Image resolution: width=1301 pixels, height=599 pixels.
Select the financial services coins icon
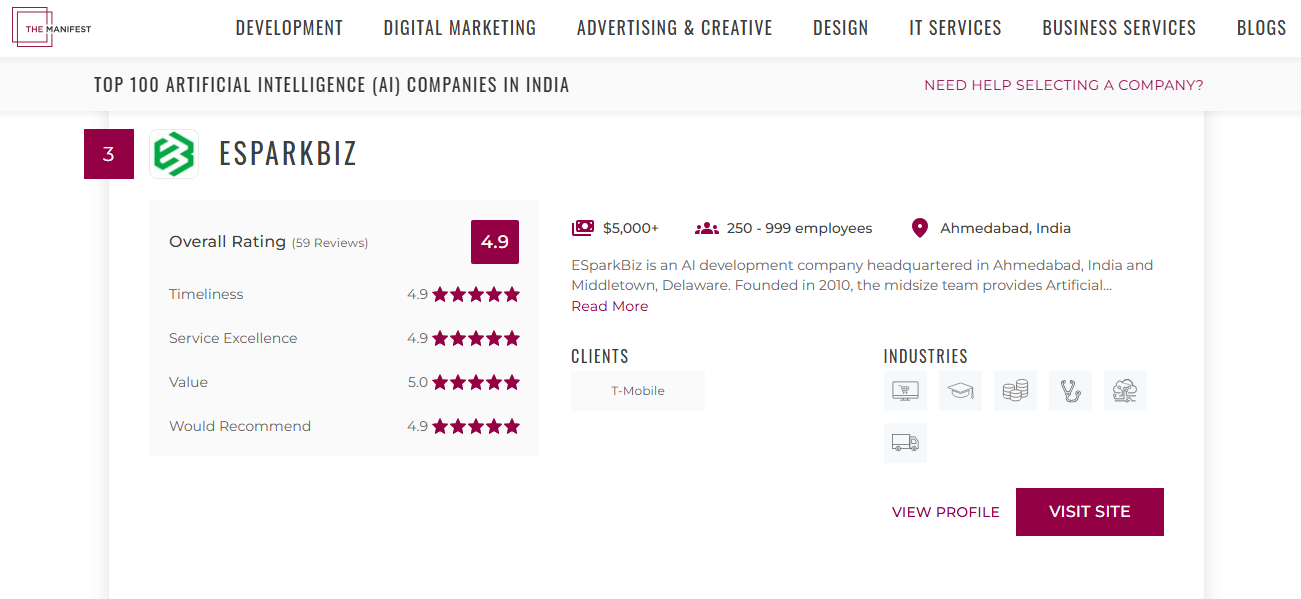point(1015,391)
